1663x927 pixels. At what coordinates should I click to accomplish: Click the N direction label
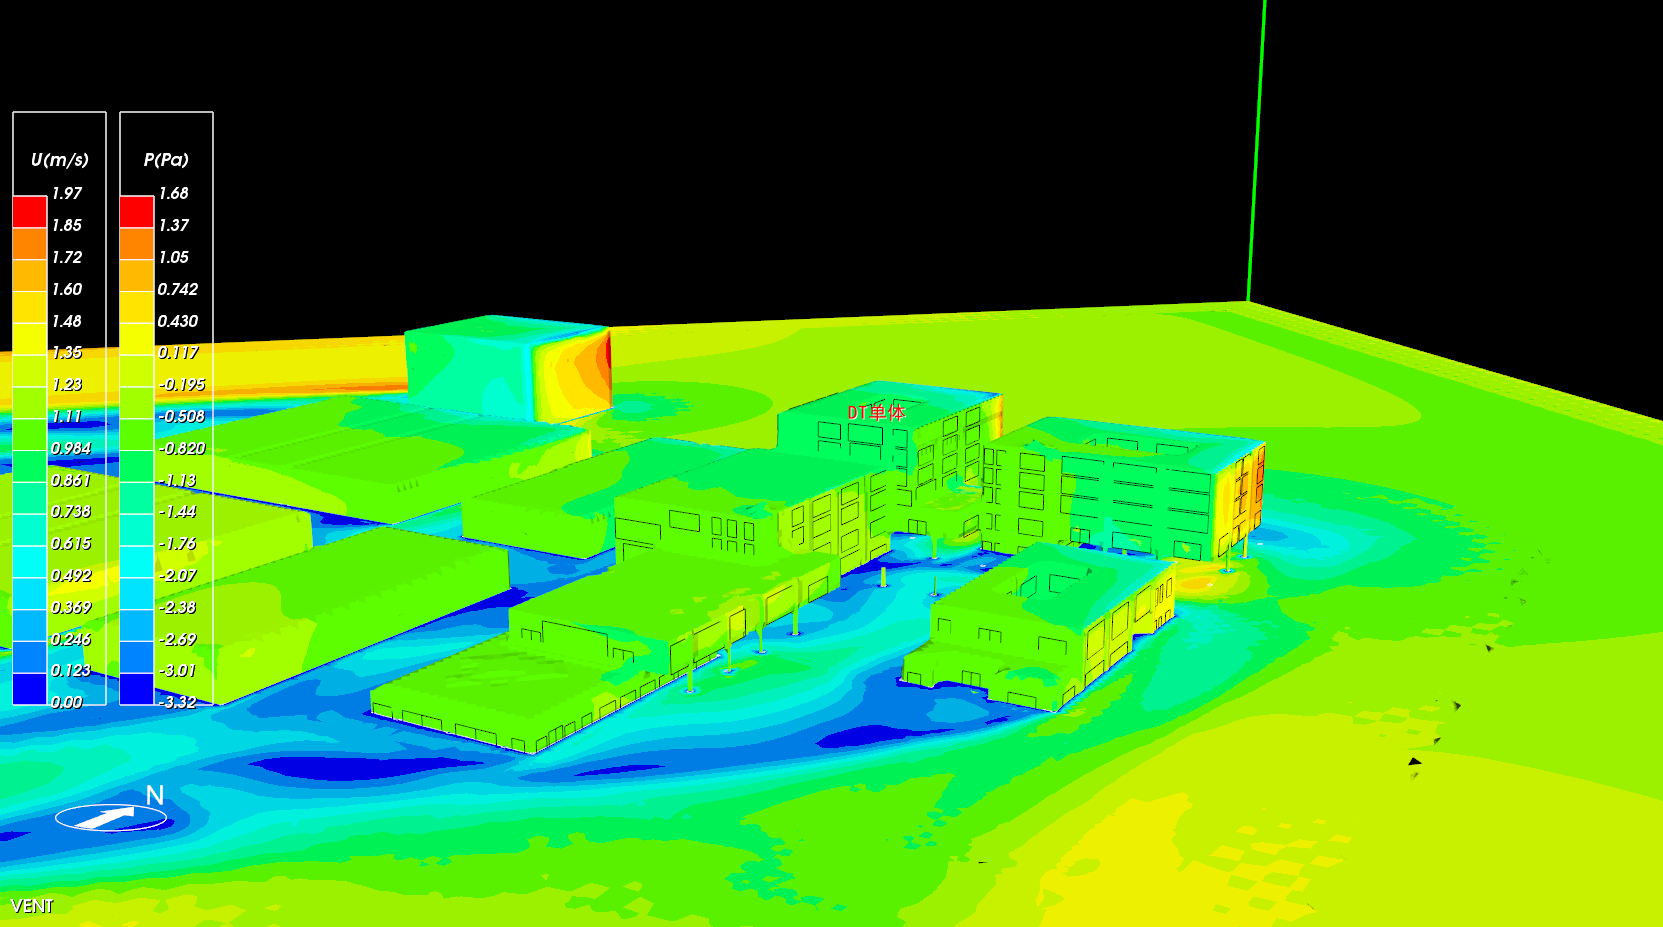155,795
